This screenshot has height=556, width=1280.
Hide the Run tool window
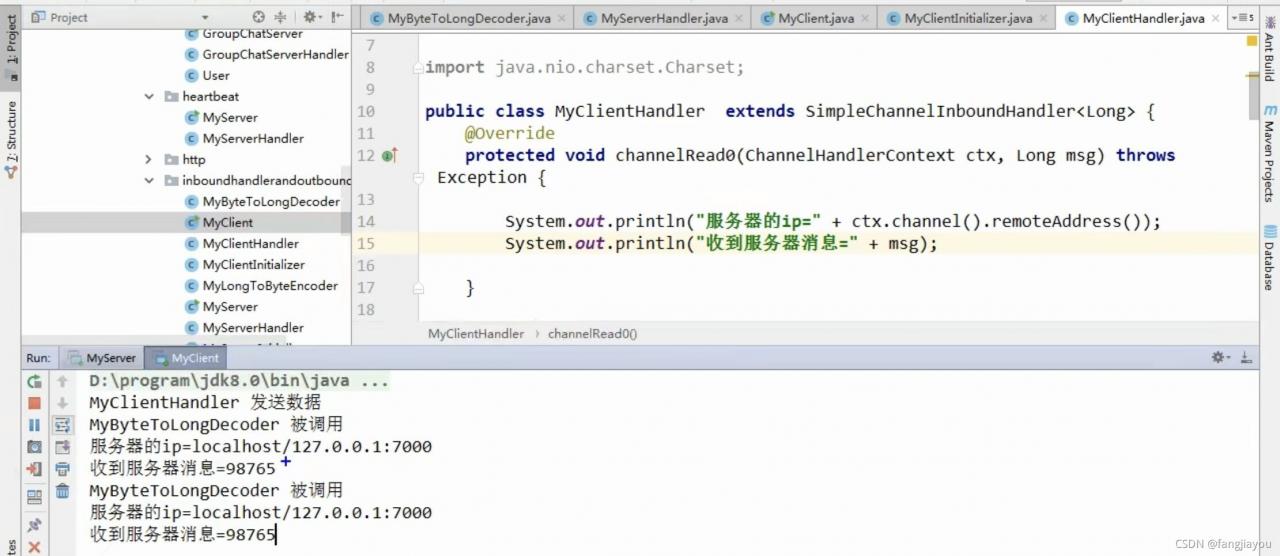(1246, 357)
